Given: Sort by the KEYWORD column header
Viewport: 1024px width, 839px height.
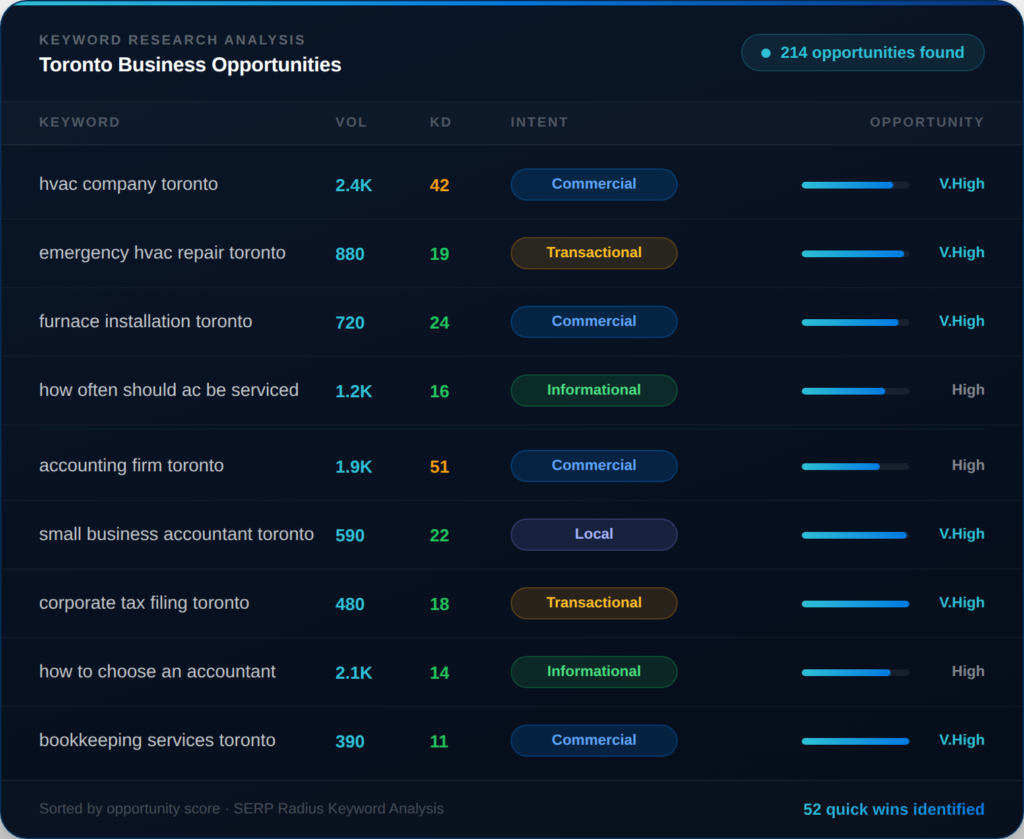Looking at the screenshot, I should (79, 122).
